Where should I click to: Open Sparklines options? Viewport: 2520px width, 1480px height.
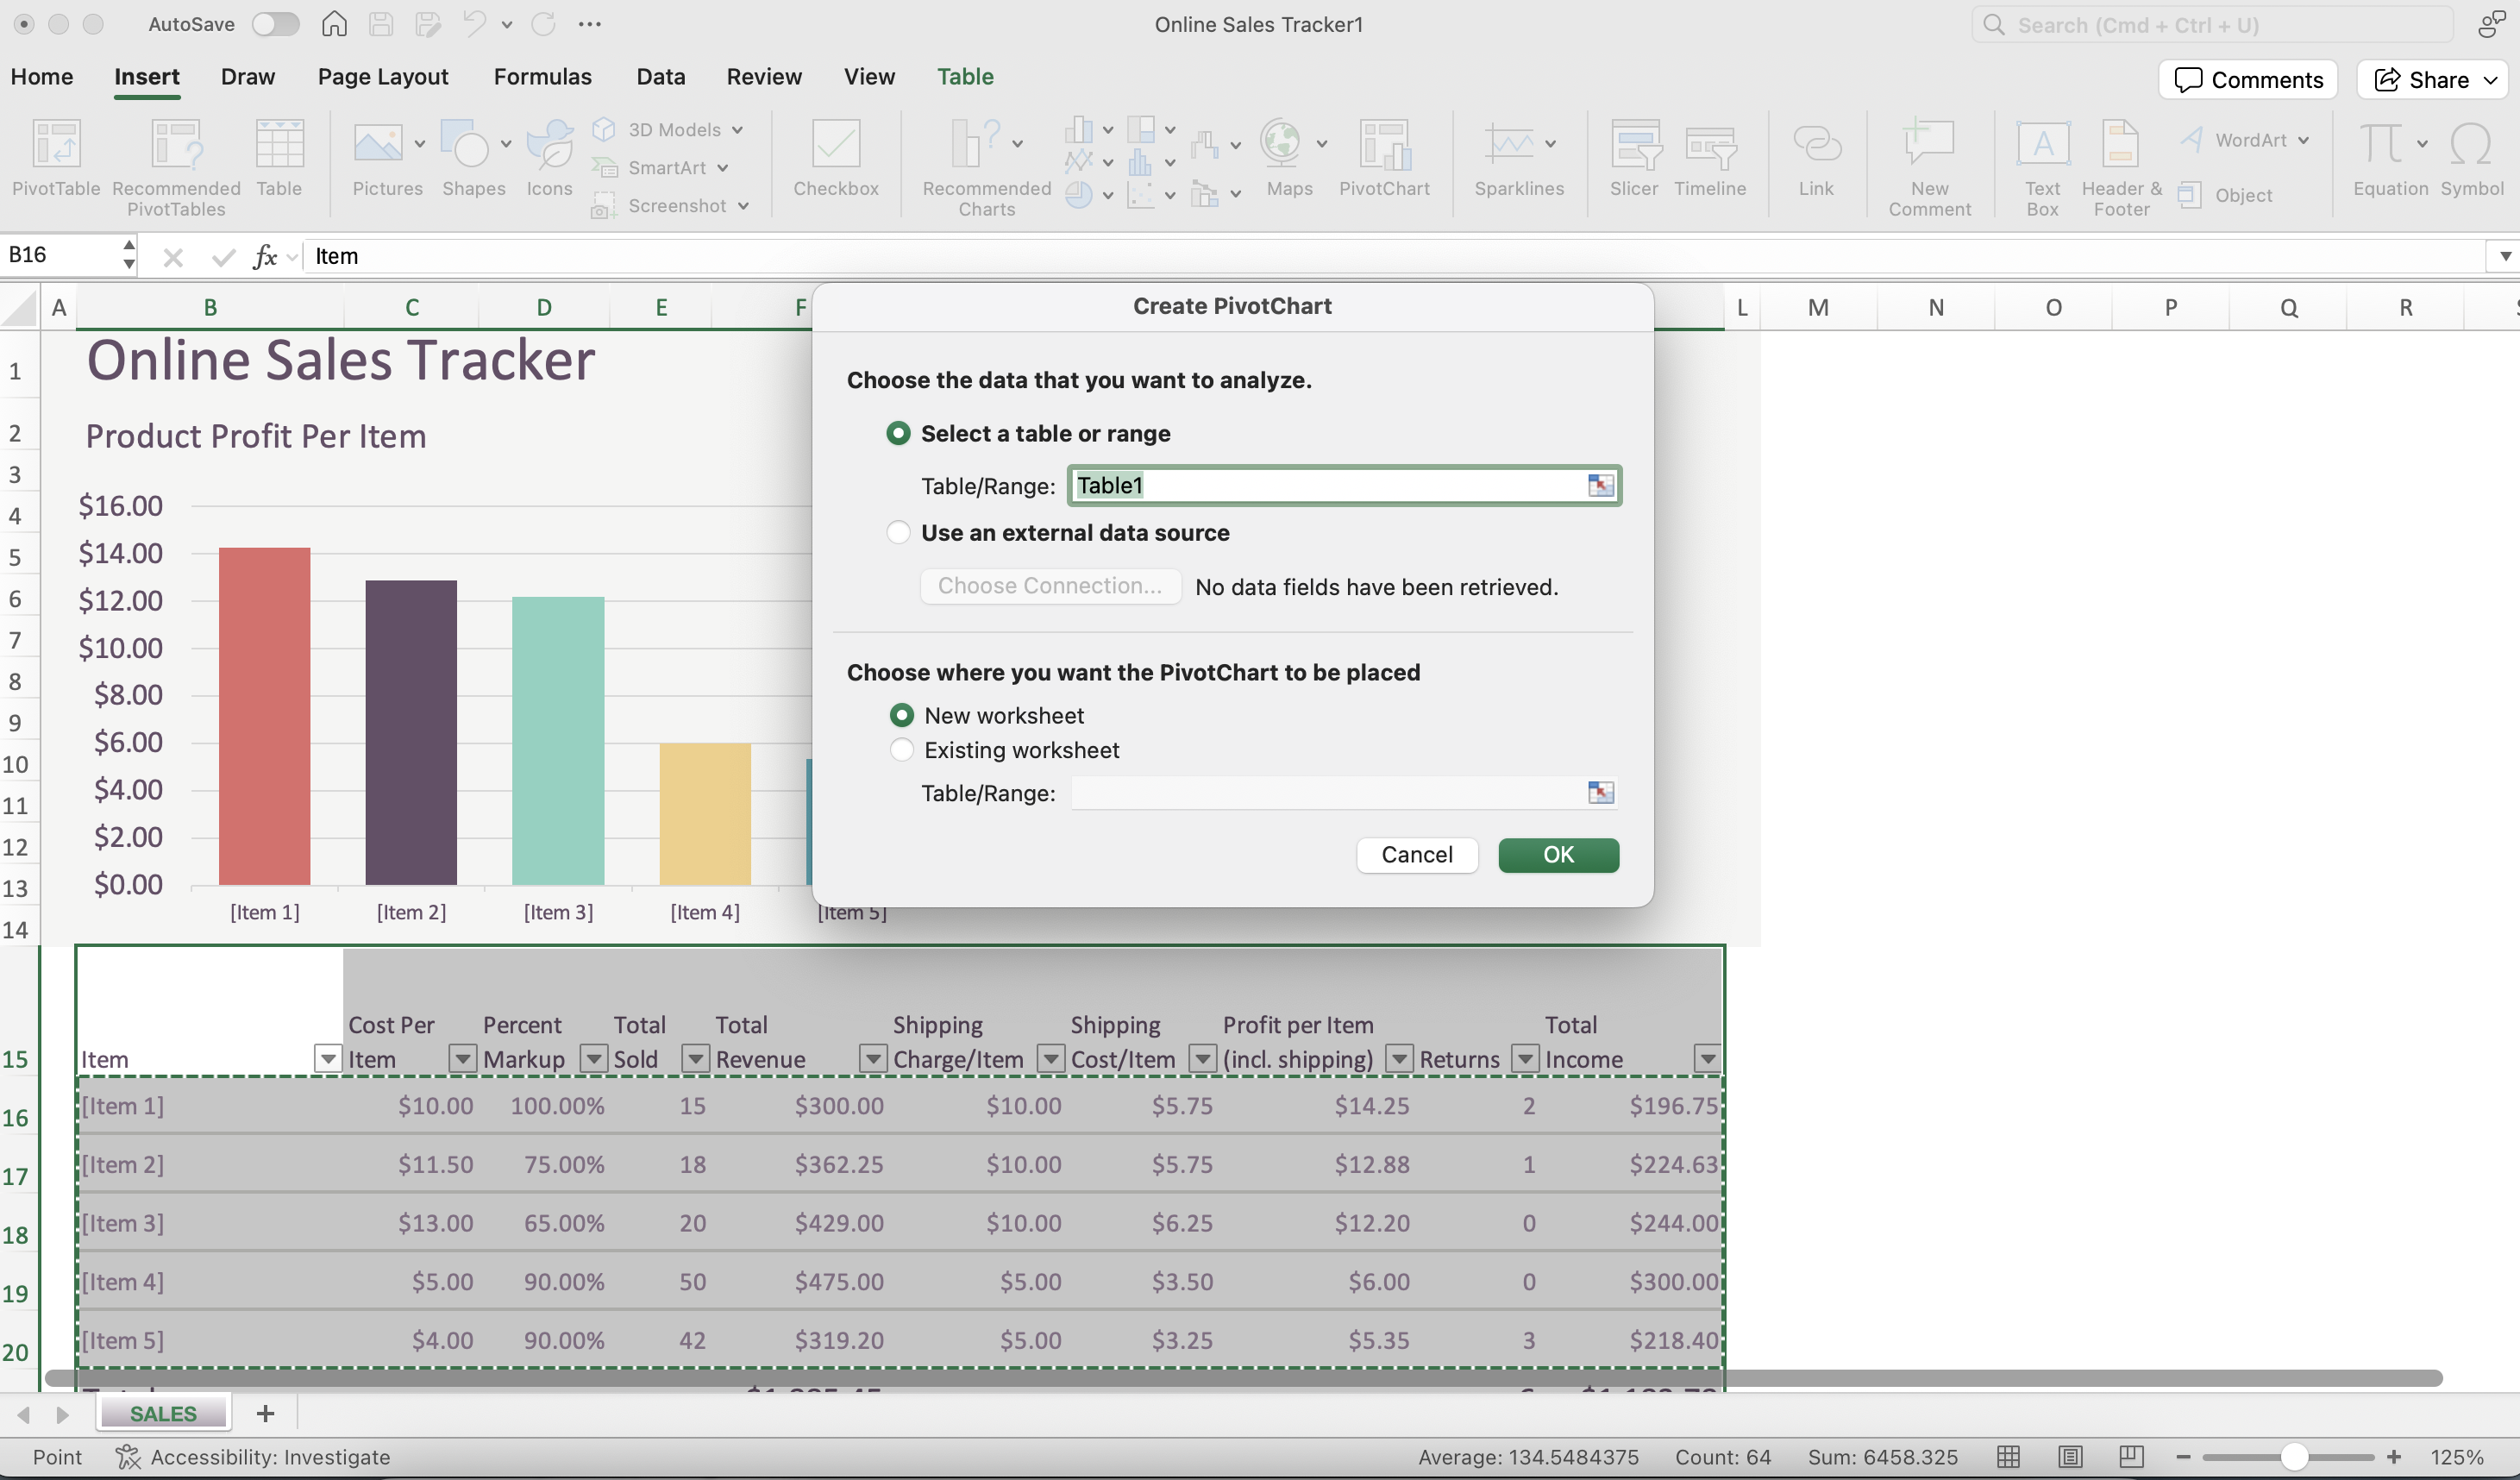coord(1518,158)
